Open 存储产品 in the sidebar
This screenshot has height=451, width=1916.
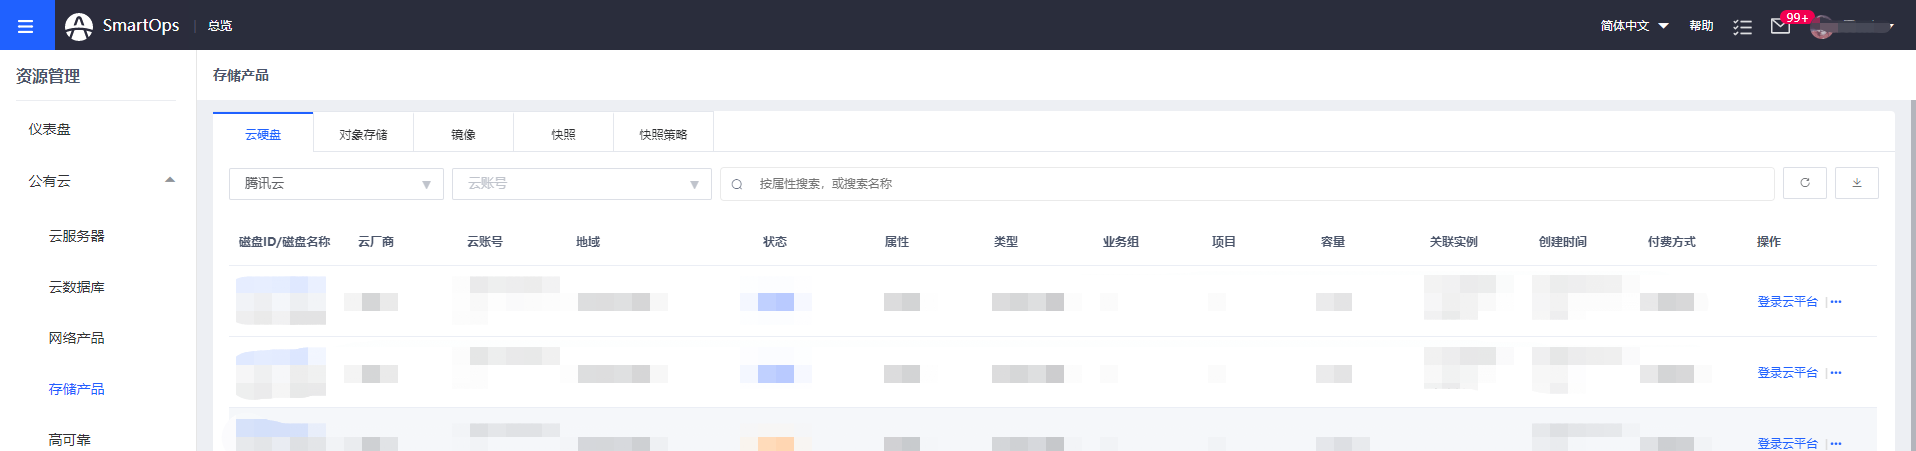77,389
